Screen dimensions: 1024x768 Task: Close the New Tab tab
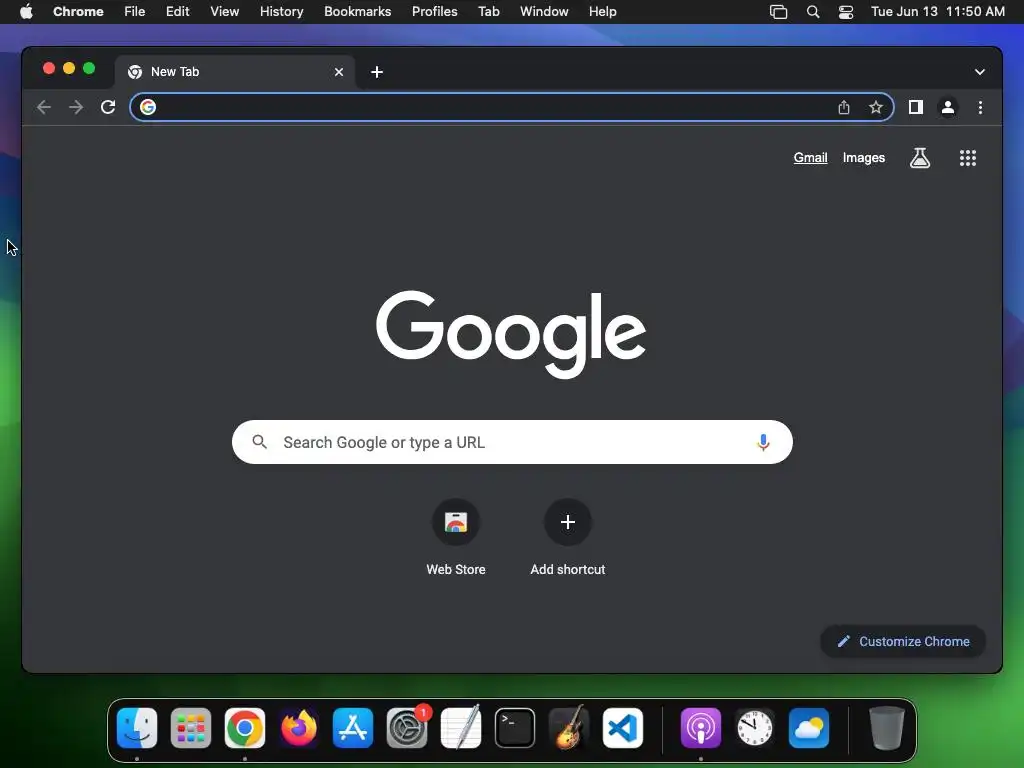coord(339,72)
